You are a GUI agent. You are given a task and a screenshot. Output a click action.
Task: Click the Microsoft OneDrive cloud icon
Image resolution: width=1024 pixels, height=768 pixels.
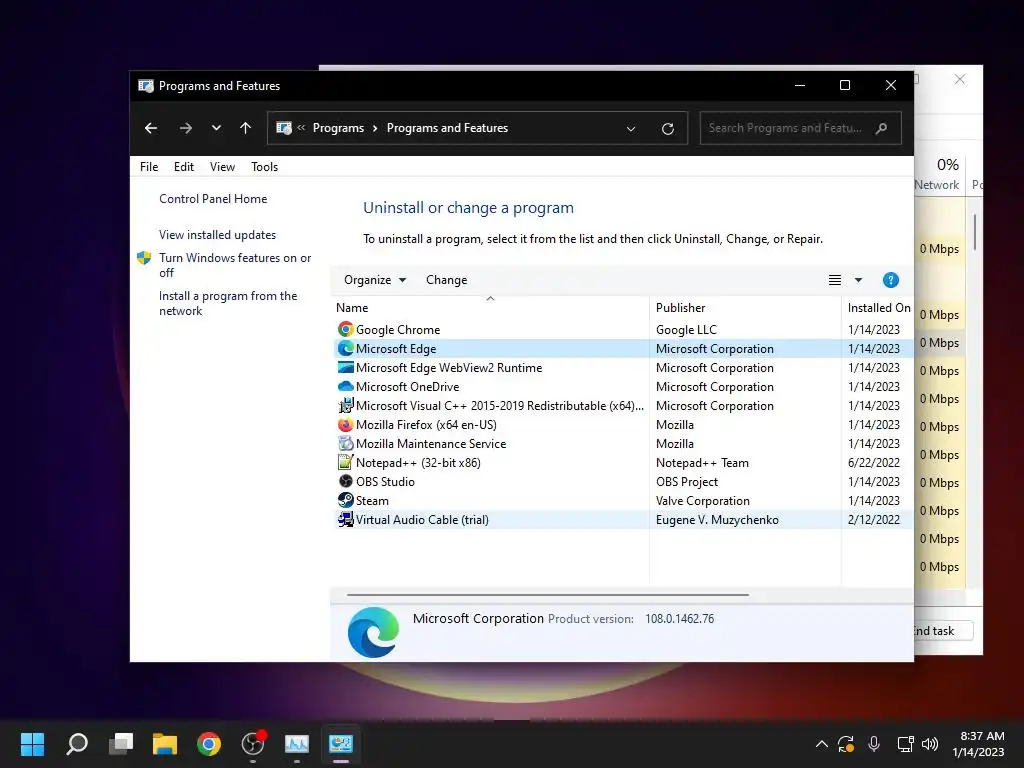[345, 387]
